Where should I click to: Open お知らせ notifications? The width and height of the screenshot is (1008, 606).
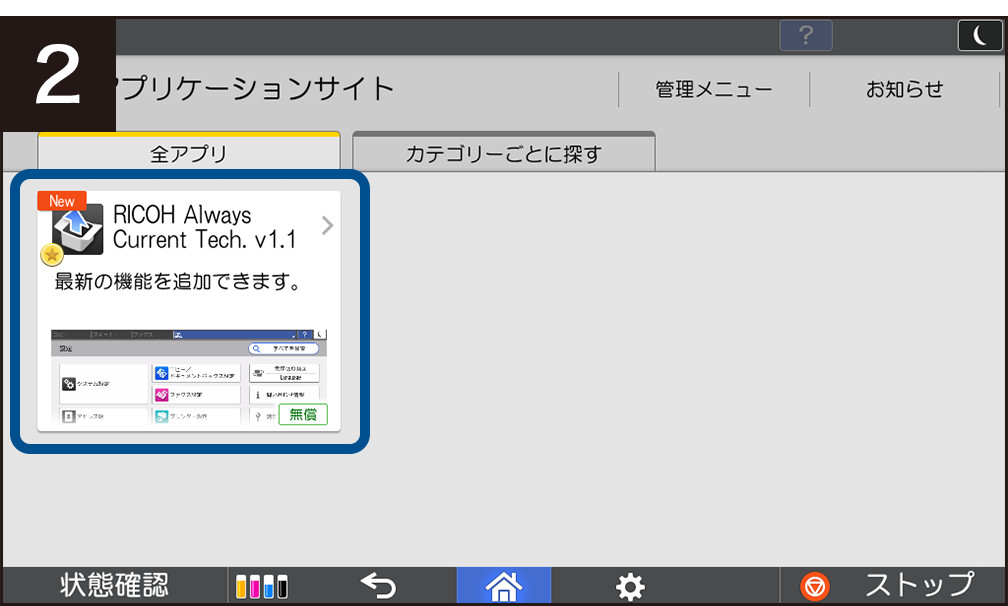click(904, 89)
